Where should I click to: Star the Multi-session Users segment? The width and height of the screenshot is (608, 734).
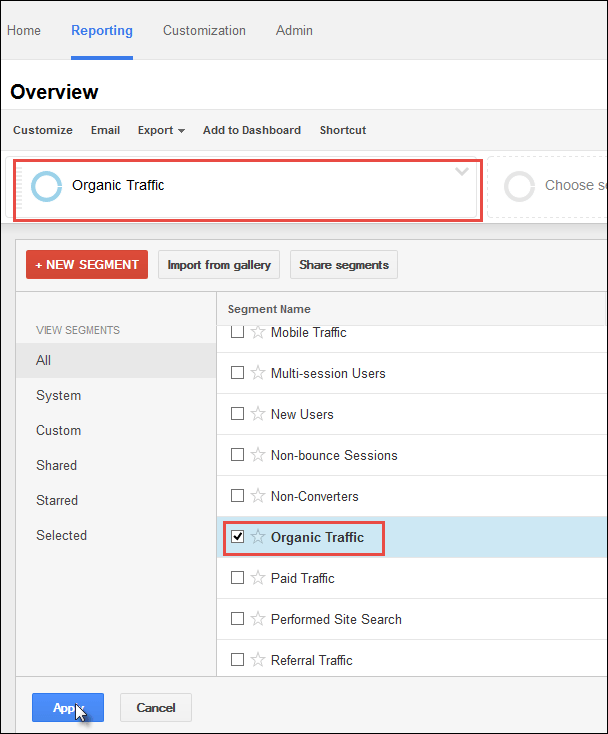tap(258, 373)
